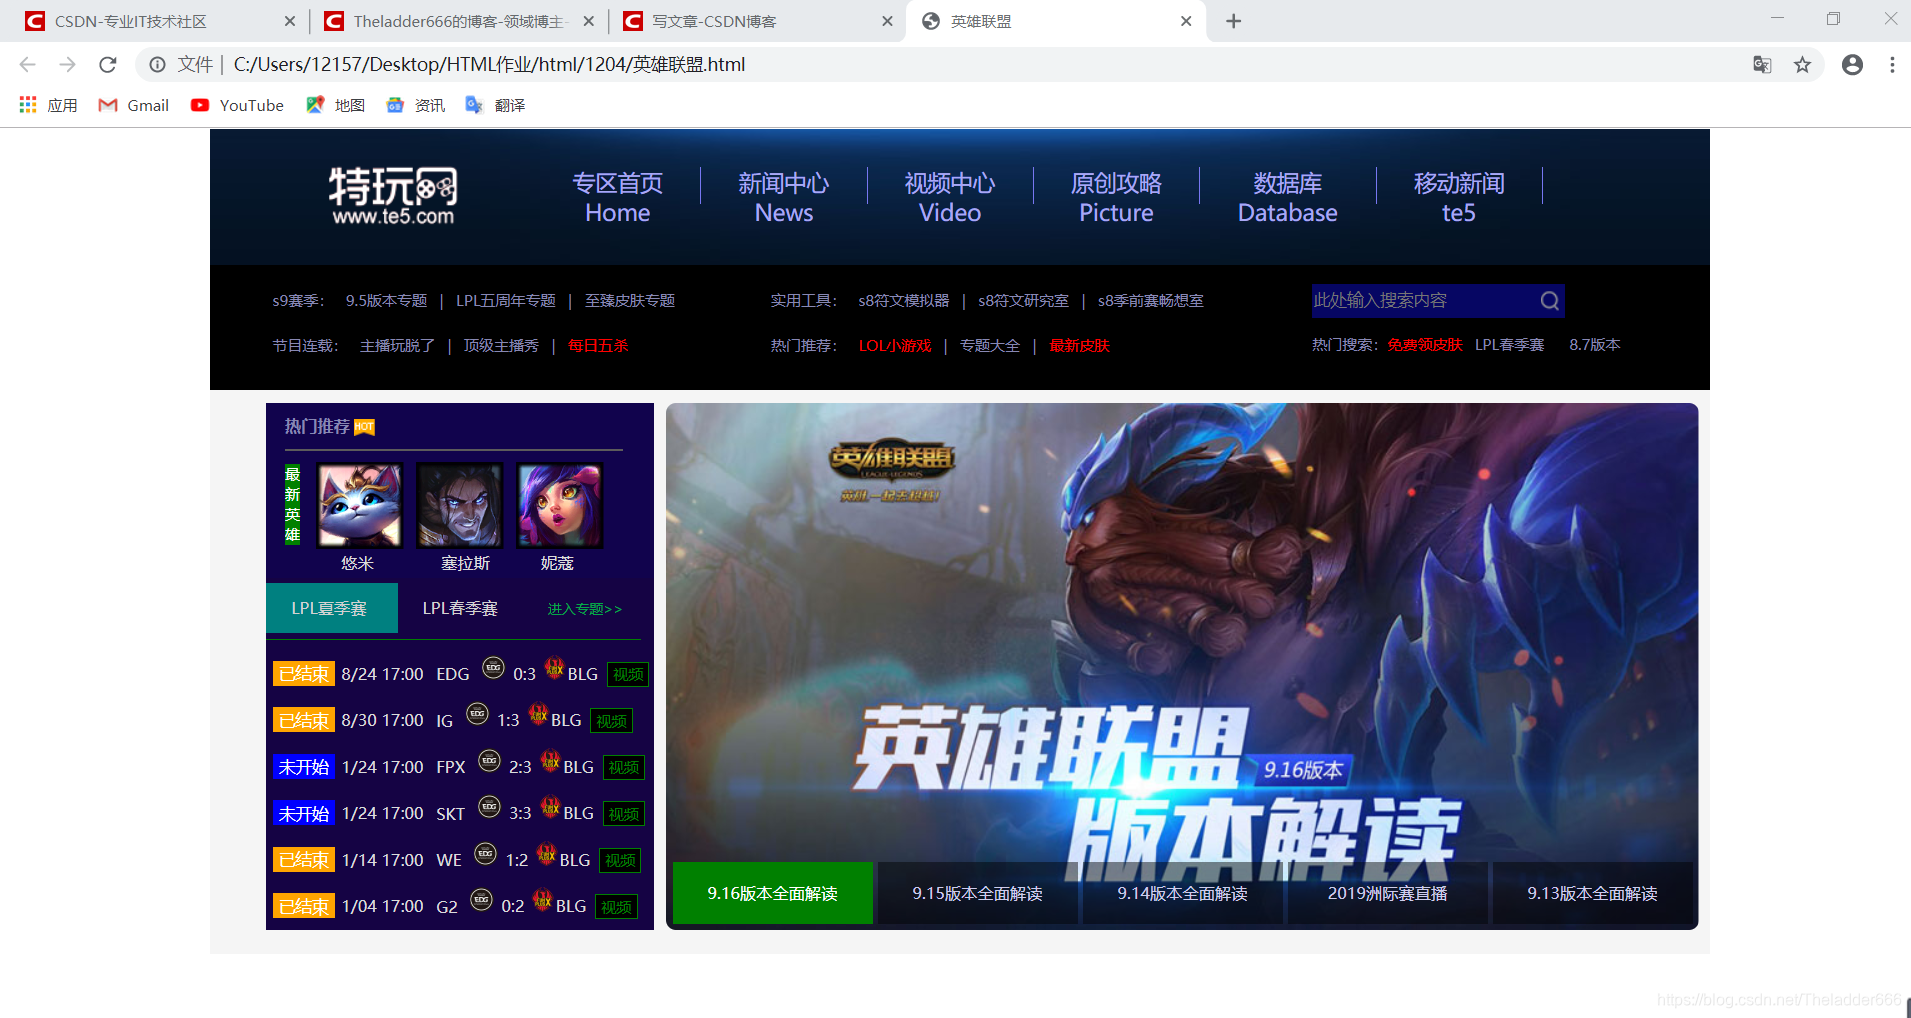
Task: Open the Google Translate page icon
Action: (1762, 64)
